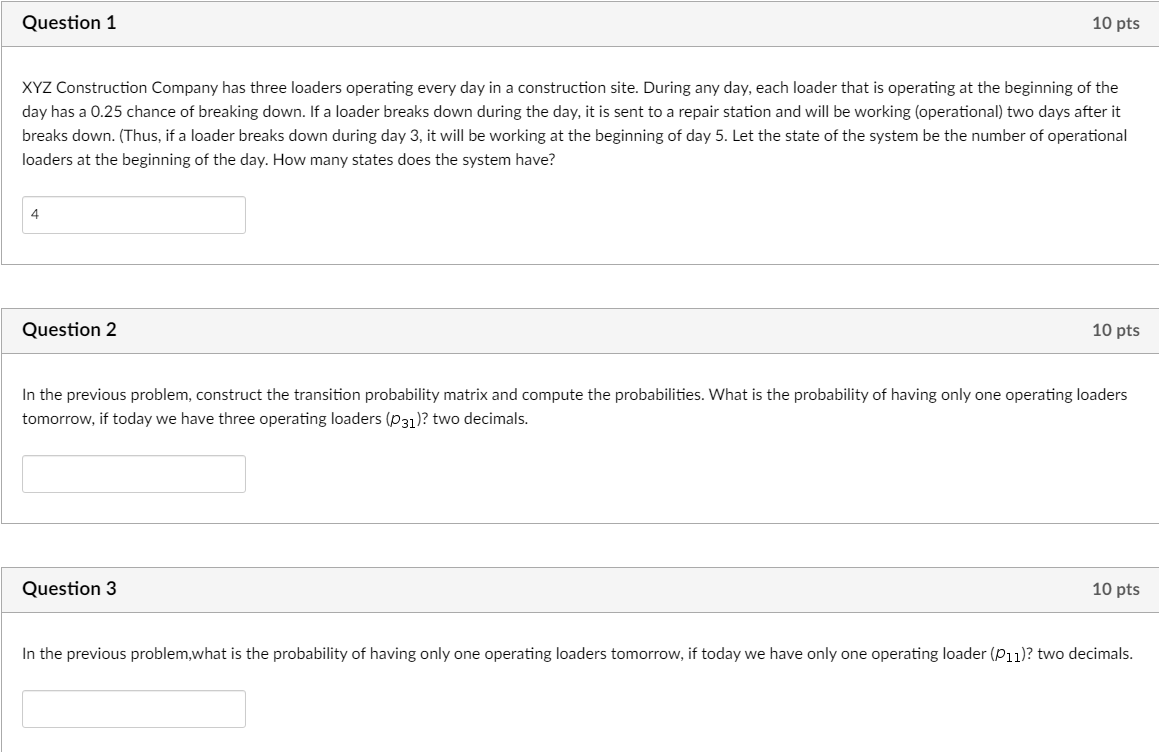Click the Question 2 header bar
Image resolution: width=1159 pixels, height=752 pixels.
tap(580, 329)
